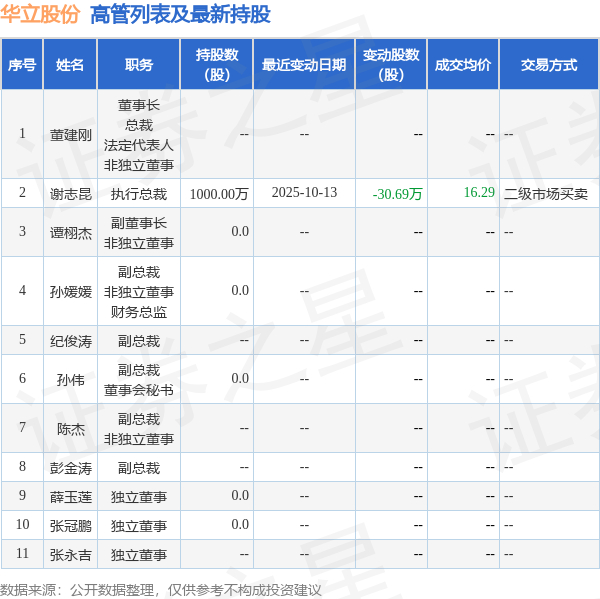This screenshot has height=599, width=600.
Task: Click the 高管列表及最新持股 heading
Action: pos(180,15)
